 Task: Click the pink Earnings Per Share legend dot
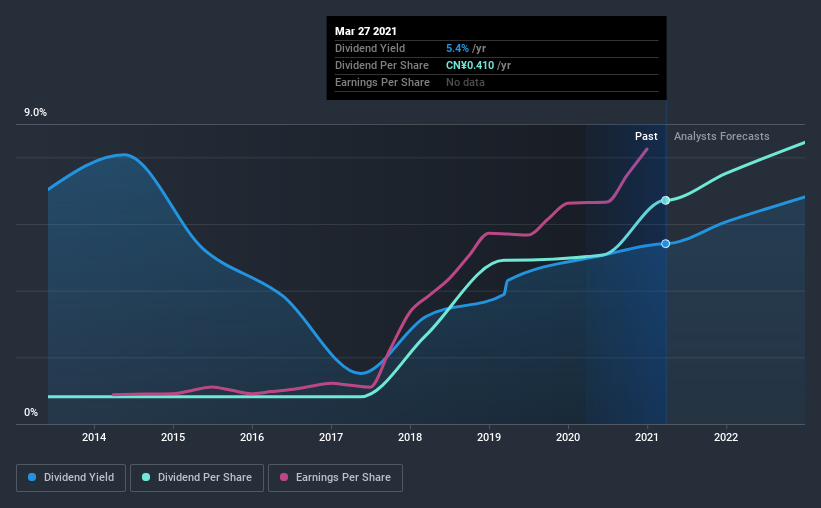pos(284,477)
